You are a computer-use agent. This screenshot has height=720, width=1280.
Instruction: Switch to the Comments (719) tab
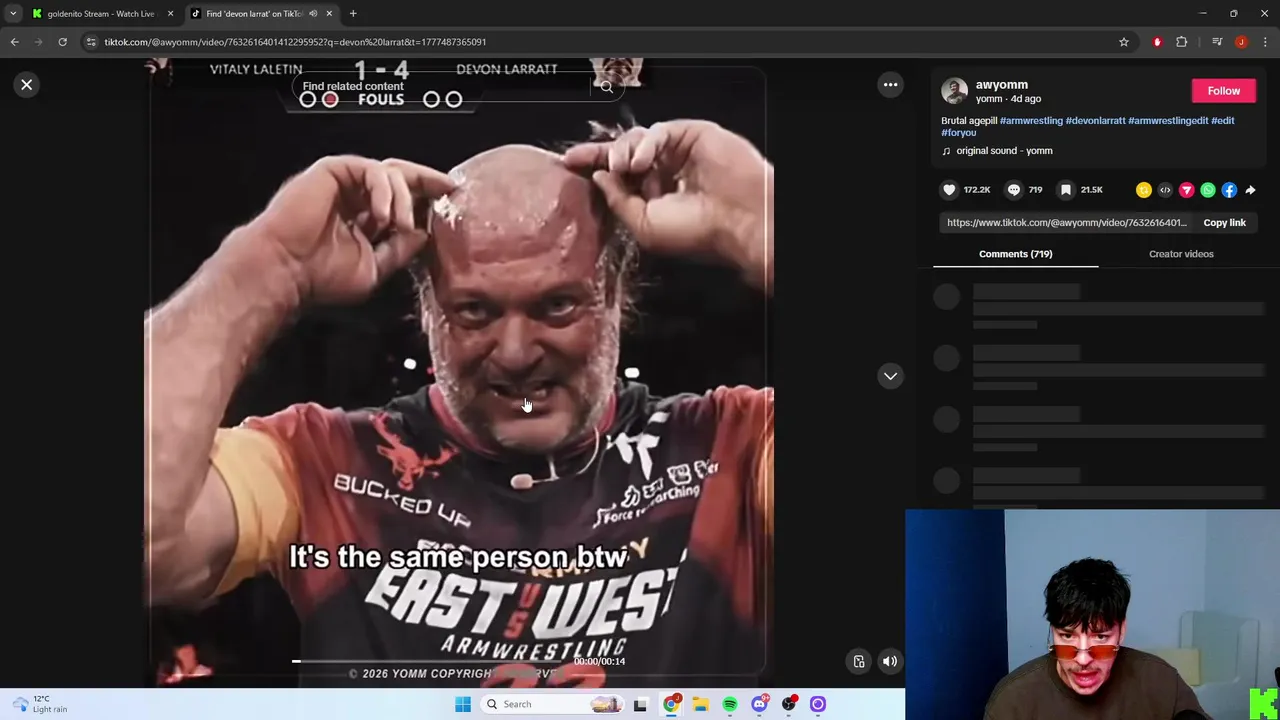point(1015,254)
